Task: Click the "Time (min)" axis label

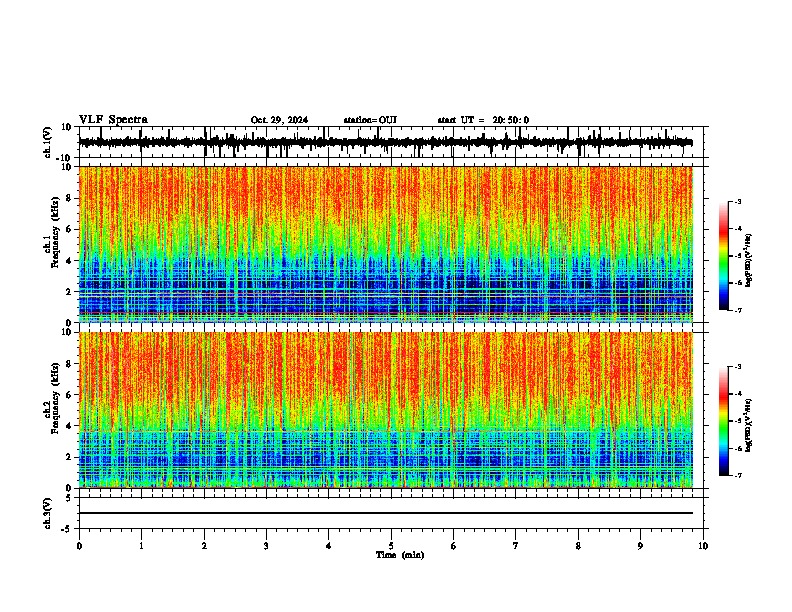Action: coord(400,555)
